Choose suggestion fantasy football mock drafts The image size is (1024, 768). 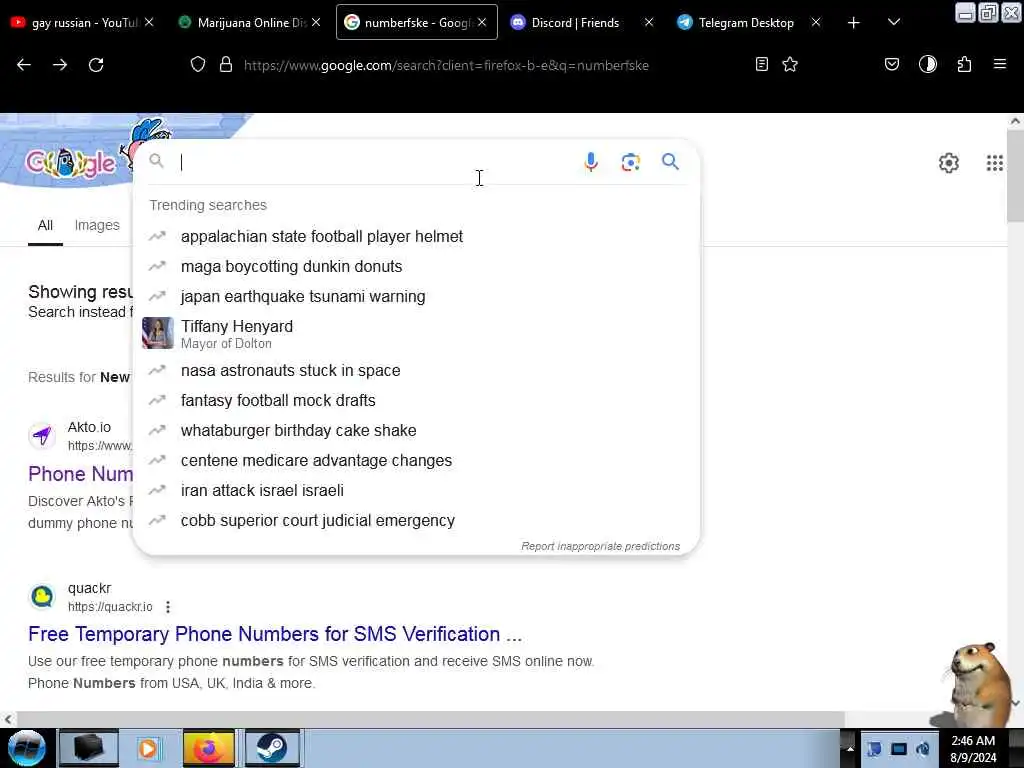pyautogui.click(x=416, y=400)
